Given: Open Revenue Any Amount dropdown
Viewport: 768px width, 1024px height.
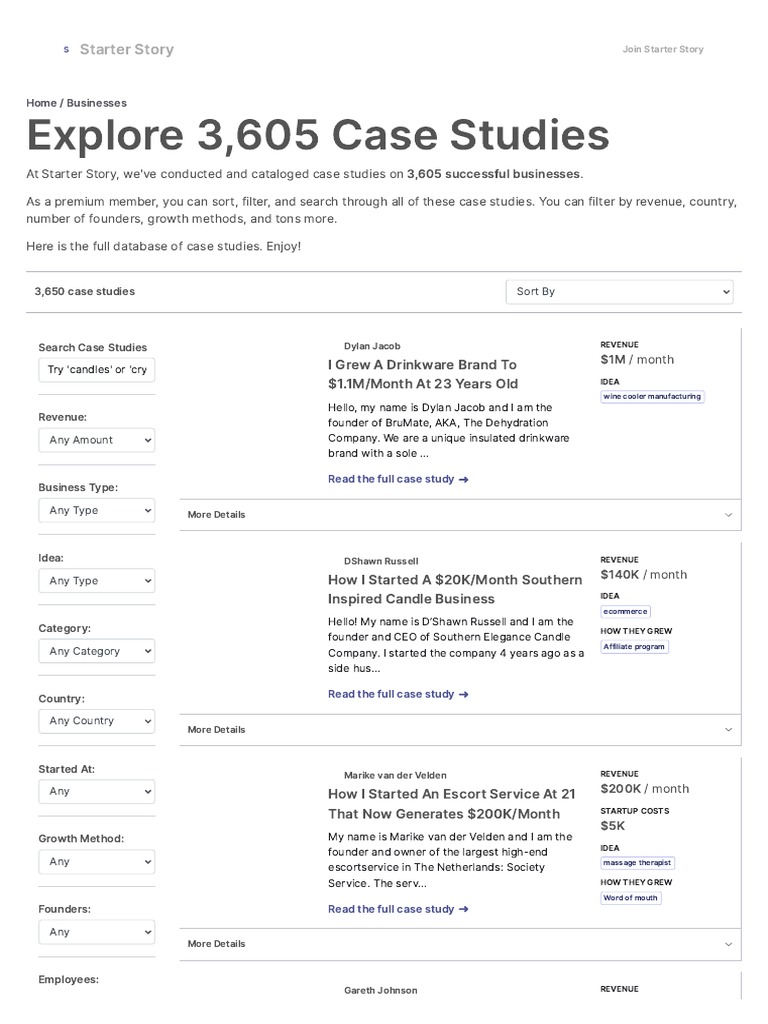Looking at the screenshot, I should (97, 440).
